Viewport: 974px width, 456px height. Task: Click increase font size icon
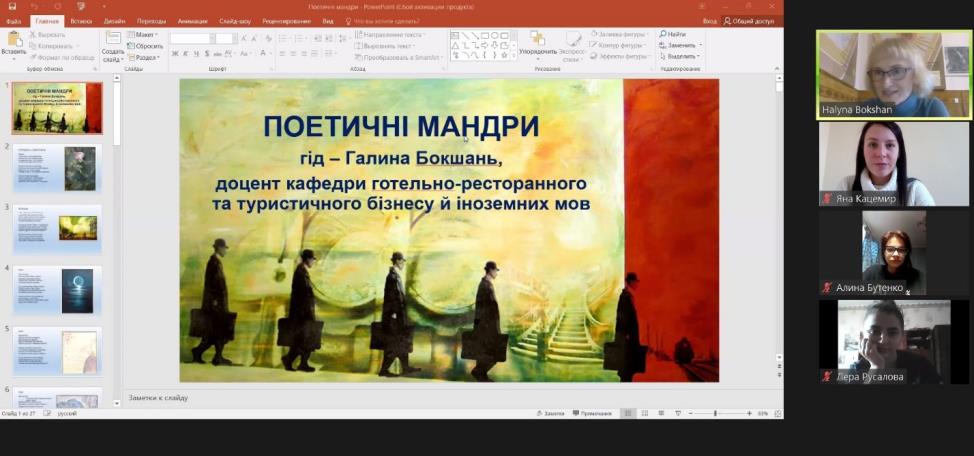click(x=244, y=39)
